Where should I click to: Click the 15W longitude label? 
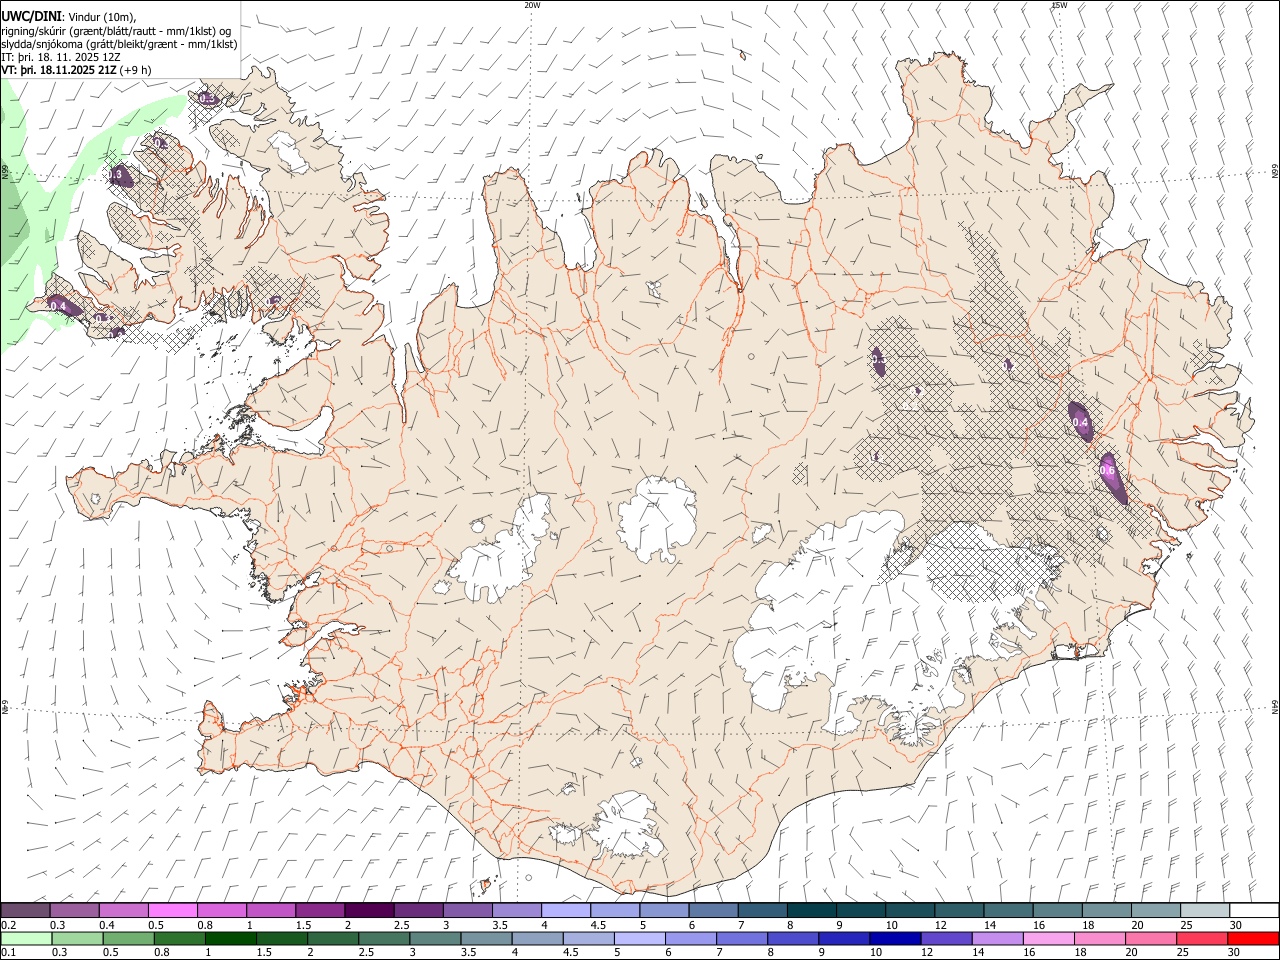1059,5
